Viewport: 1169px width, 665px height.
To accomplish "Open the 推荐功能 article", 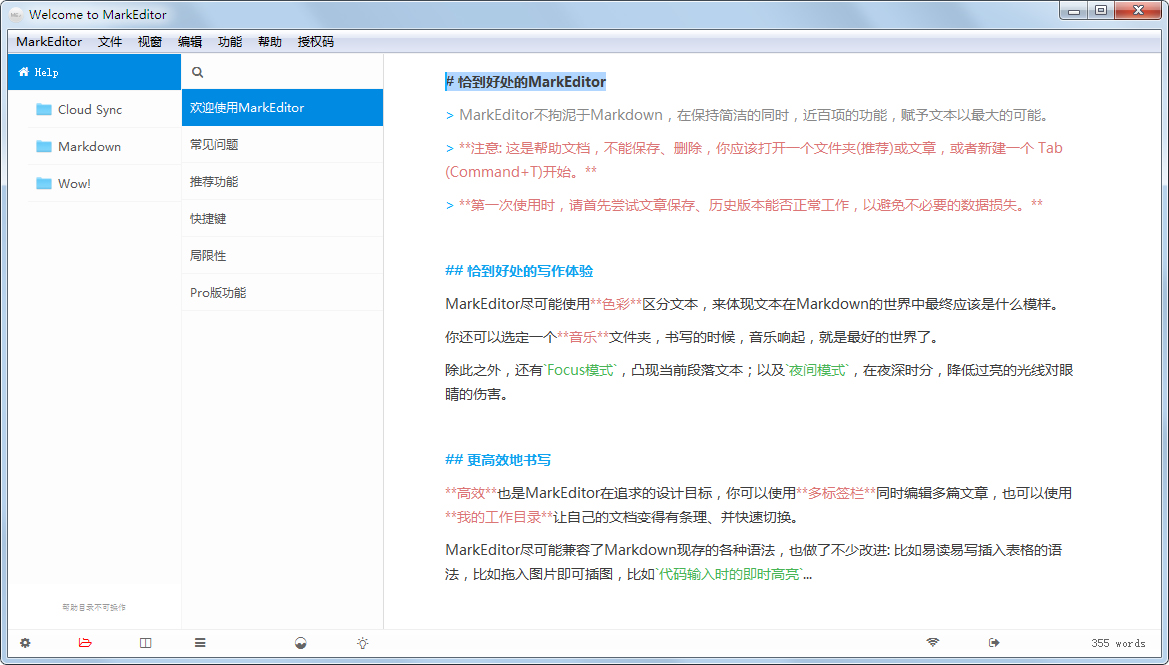I will click(x=283, y=181).
